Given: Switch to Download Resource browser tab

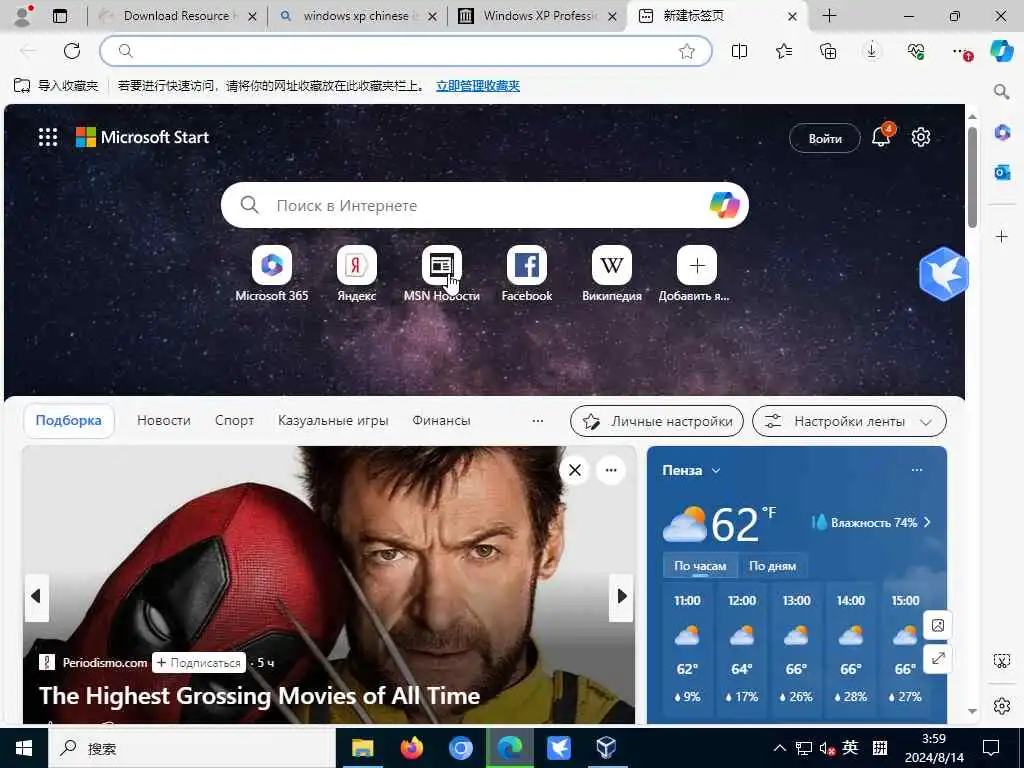Looking at the screenshot, I should tap(176, 16).
